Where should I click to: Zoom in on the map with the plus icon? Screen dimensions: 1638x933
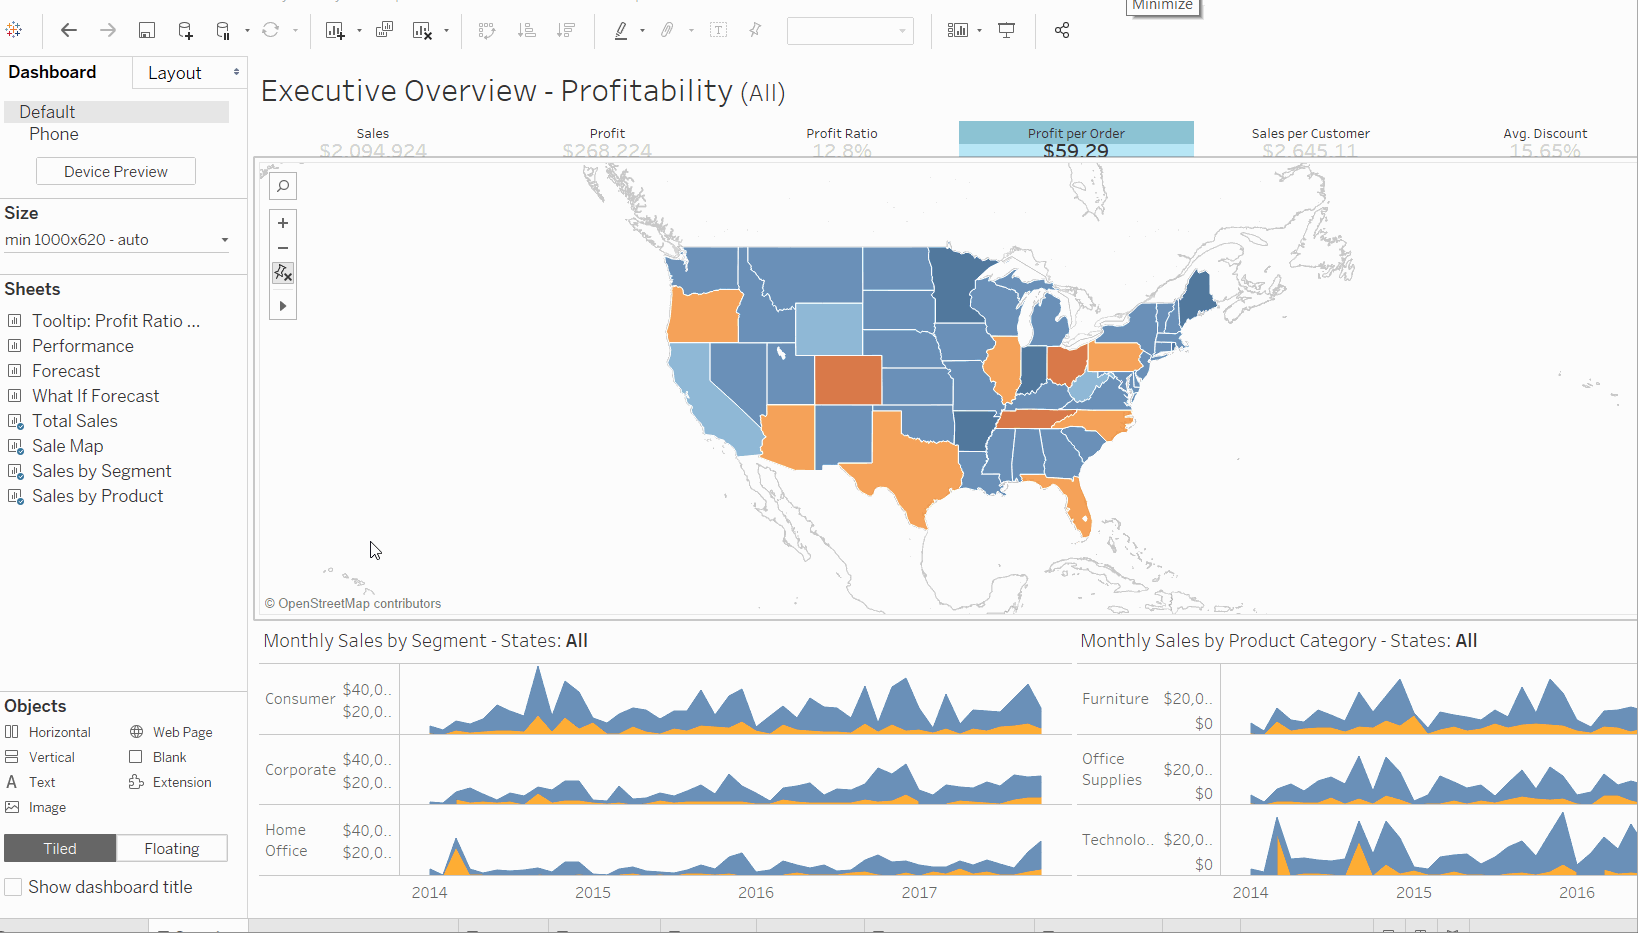tap(283, 222)
